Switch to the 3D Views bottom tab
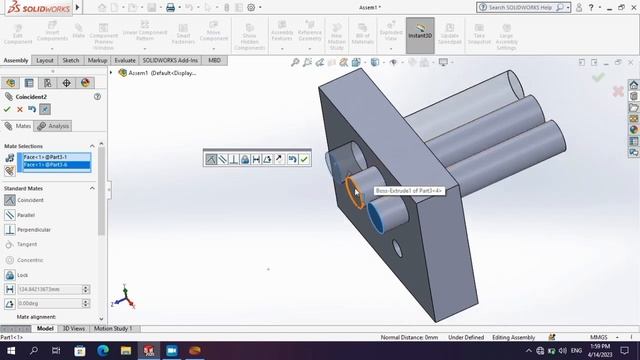The image size is (640, 360). 73,328
